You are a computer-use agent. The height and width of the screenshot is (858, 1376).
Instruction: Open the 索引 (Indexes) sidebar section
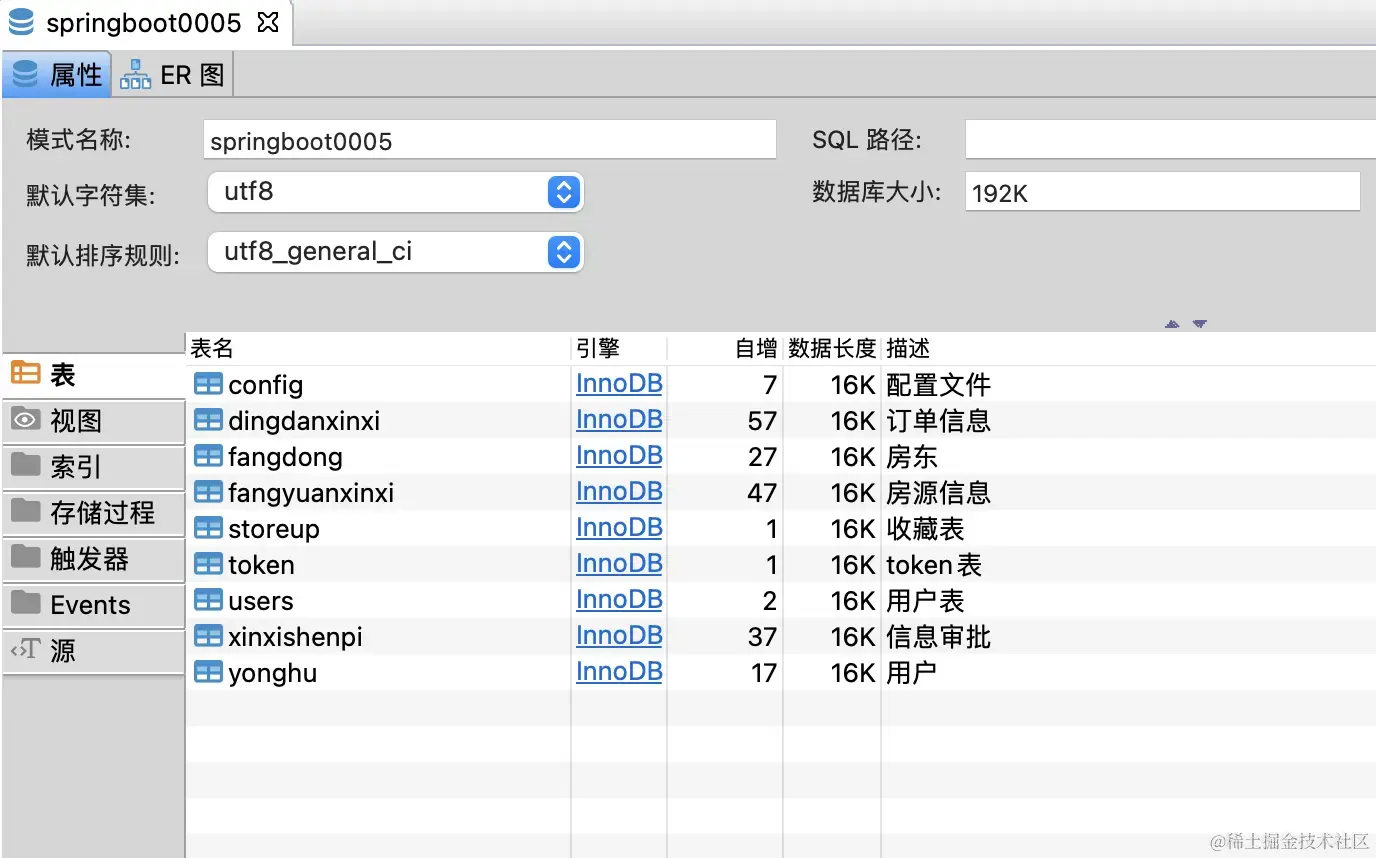(23, 466)
